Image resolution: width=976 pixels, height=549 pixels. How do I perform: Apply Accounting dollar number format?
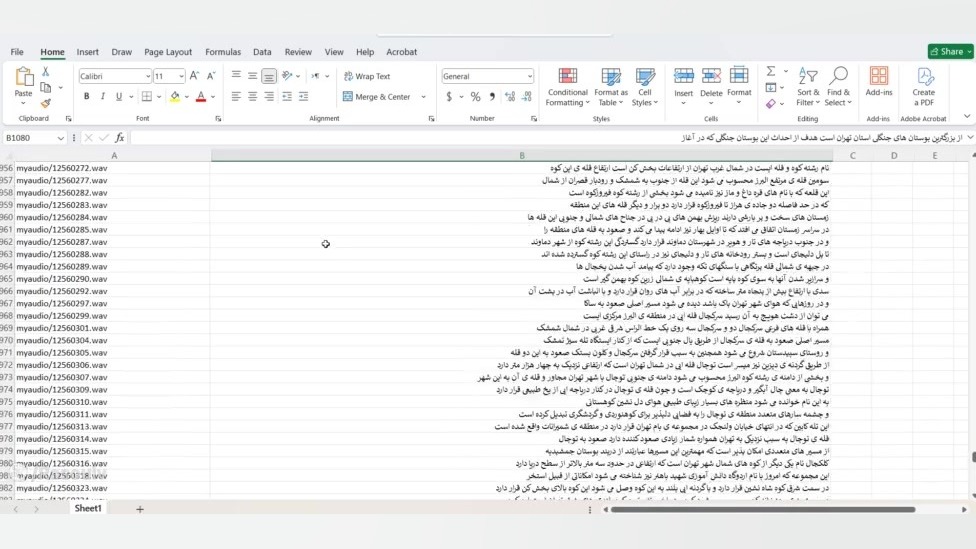coord(449,96)
